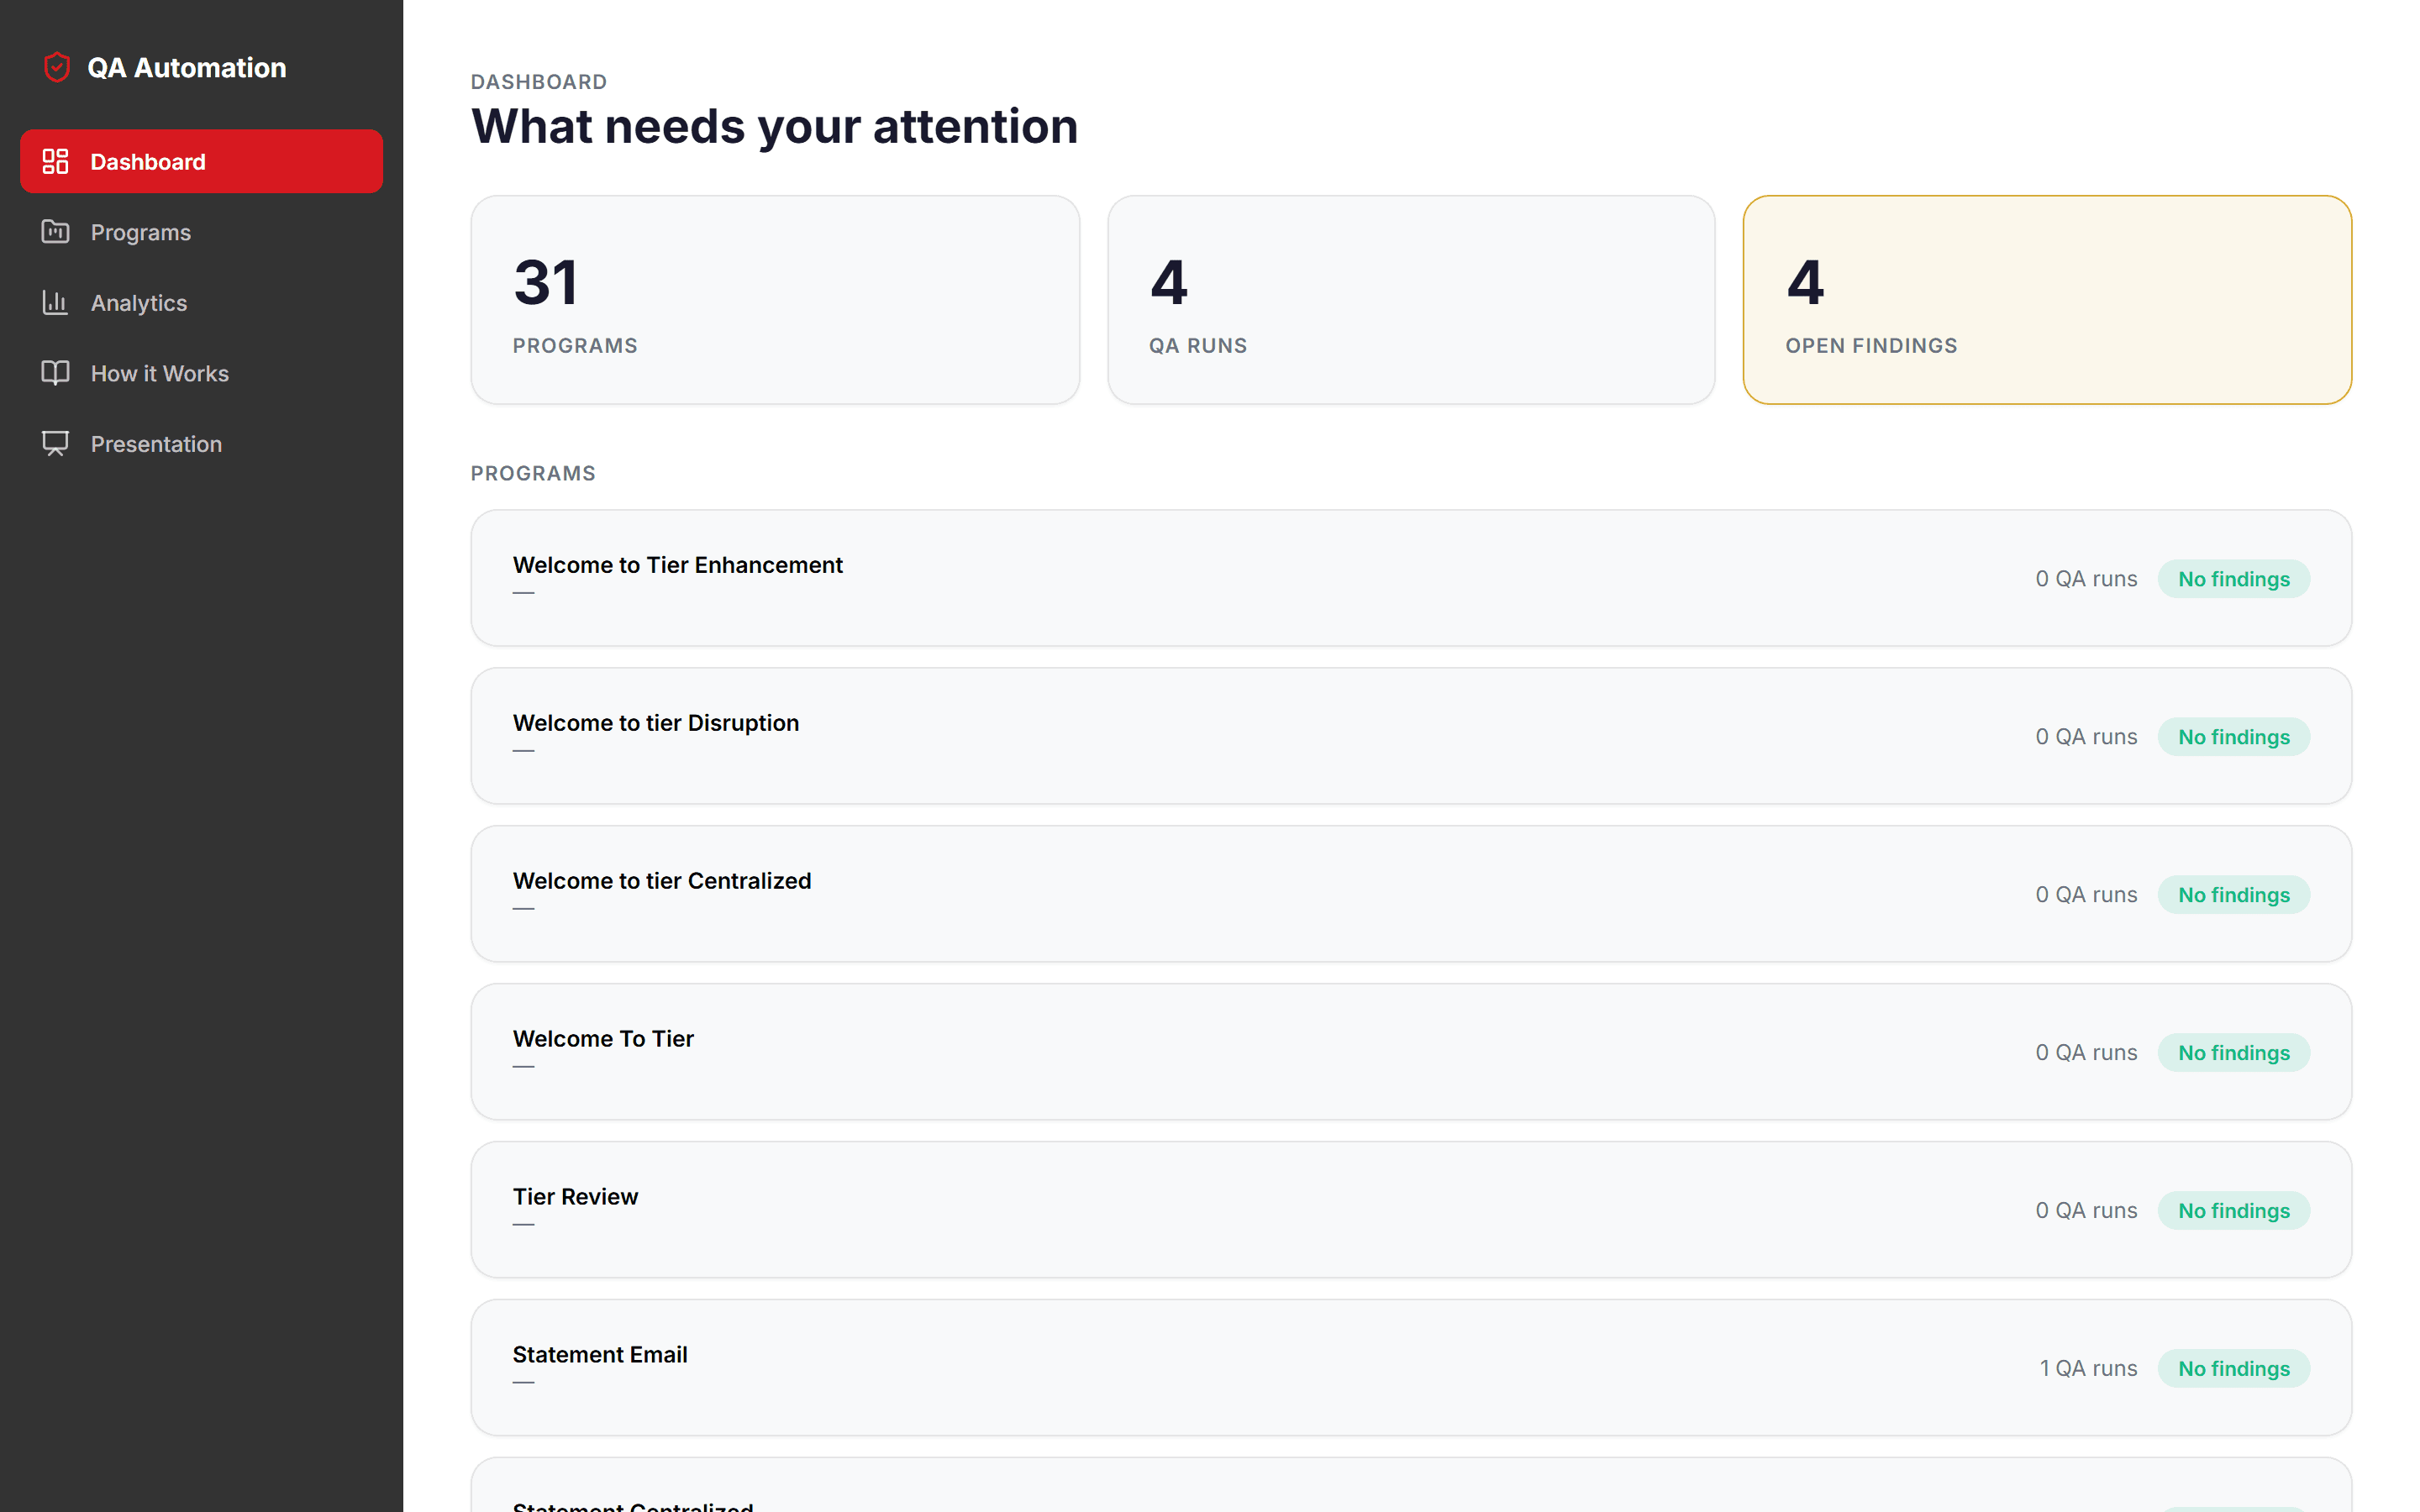Click the Dashboard grid icon in sidebar
2420x1512 pixels.
(55, 161)
